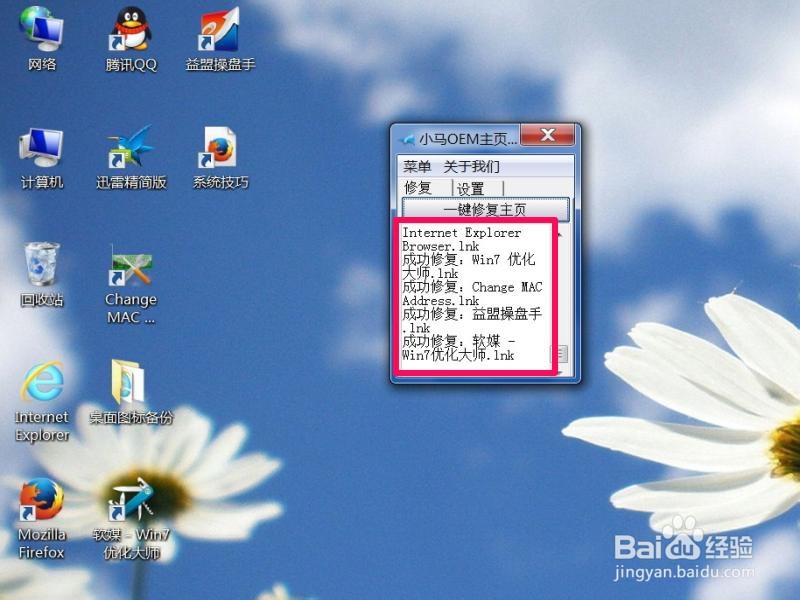Click log line 成功修复: Change MAC

click(472, 287)
